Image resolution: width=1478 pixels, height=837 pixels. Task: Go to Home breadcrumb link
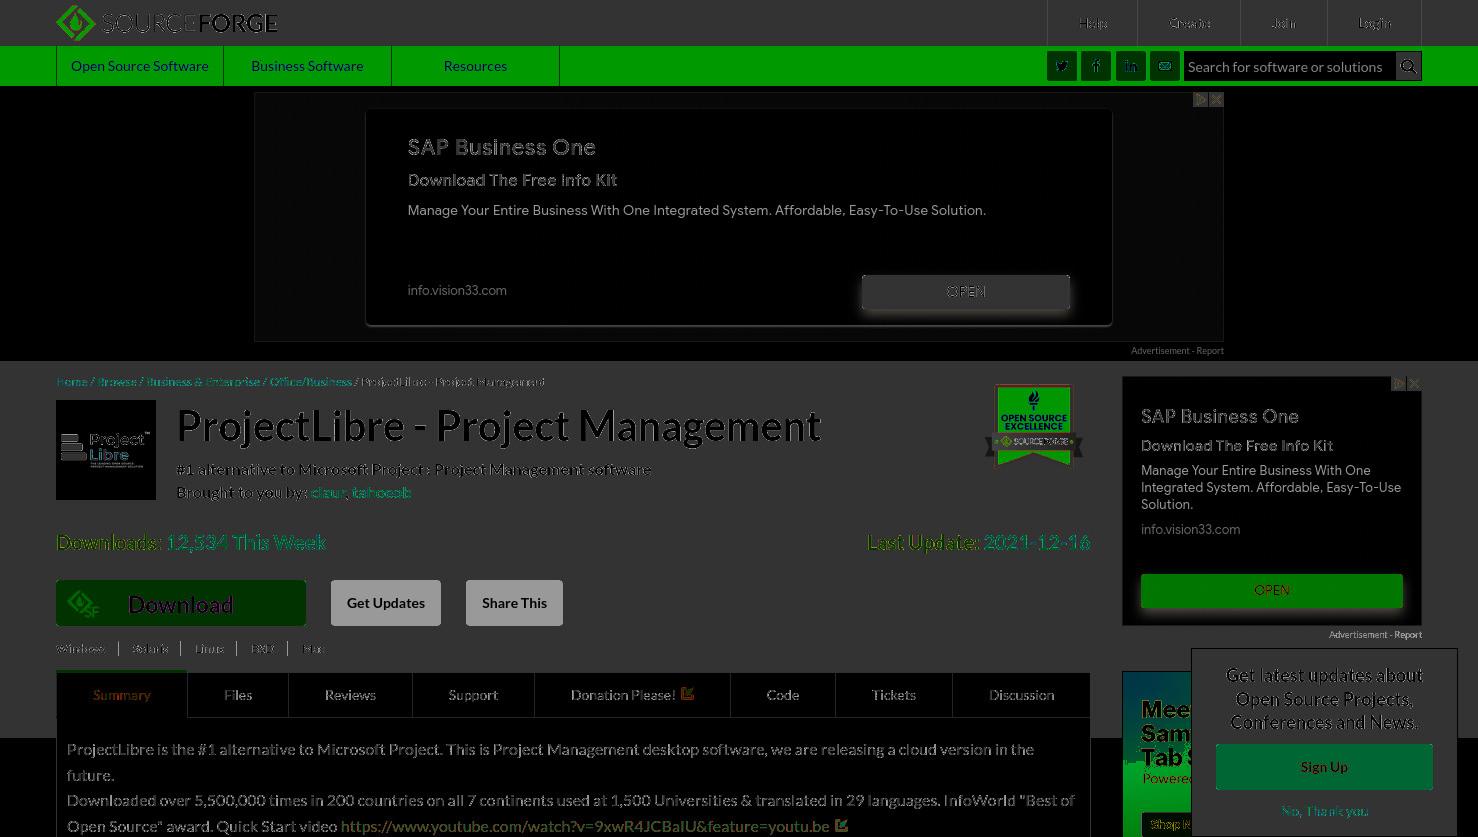(x=72, y=382)
